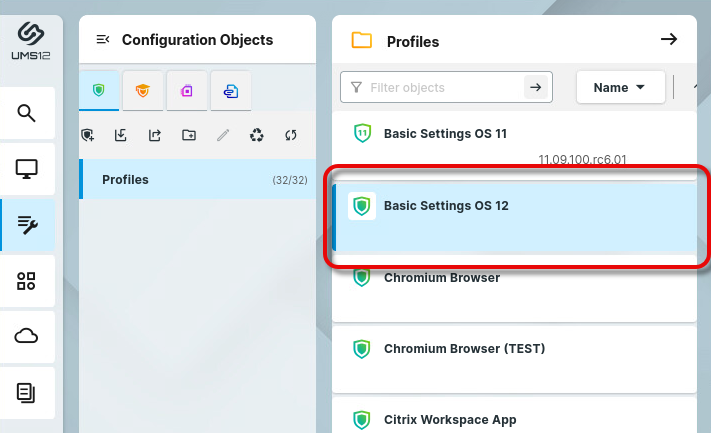This screenshot has height=433, width=711.
Task: Open the Apps grid icon in sidebar
Action: pos(27,281)
